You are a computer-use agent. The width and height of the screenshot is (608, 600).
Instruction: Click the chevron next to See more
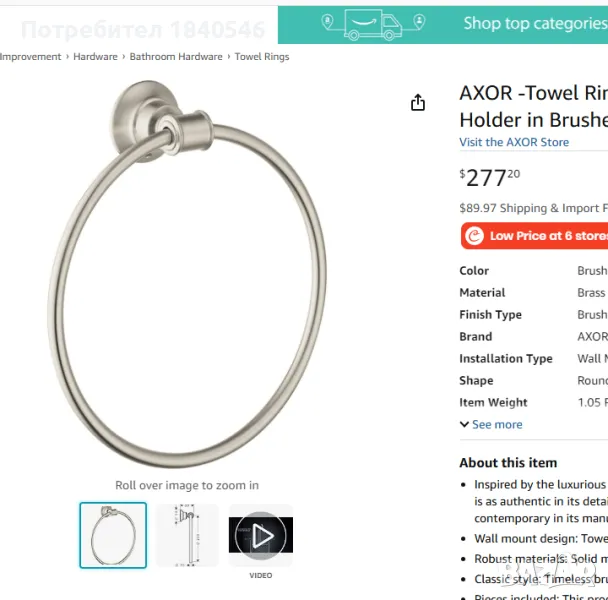[464, 424]
